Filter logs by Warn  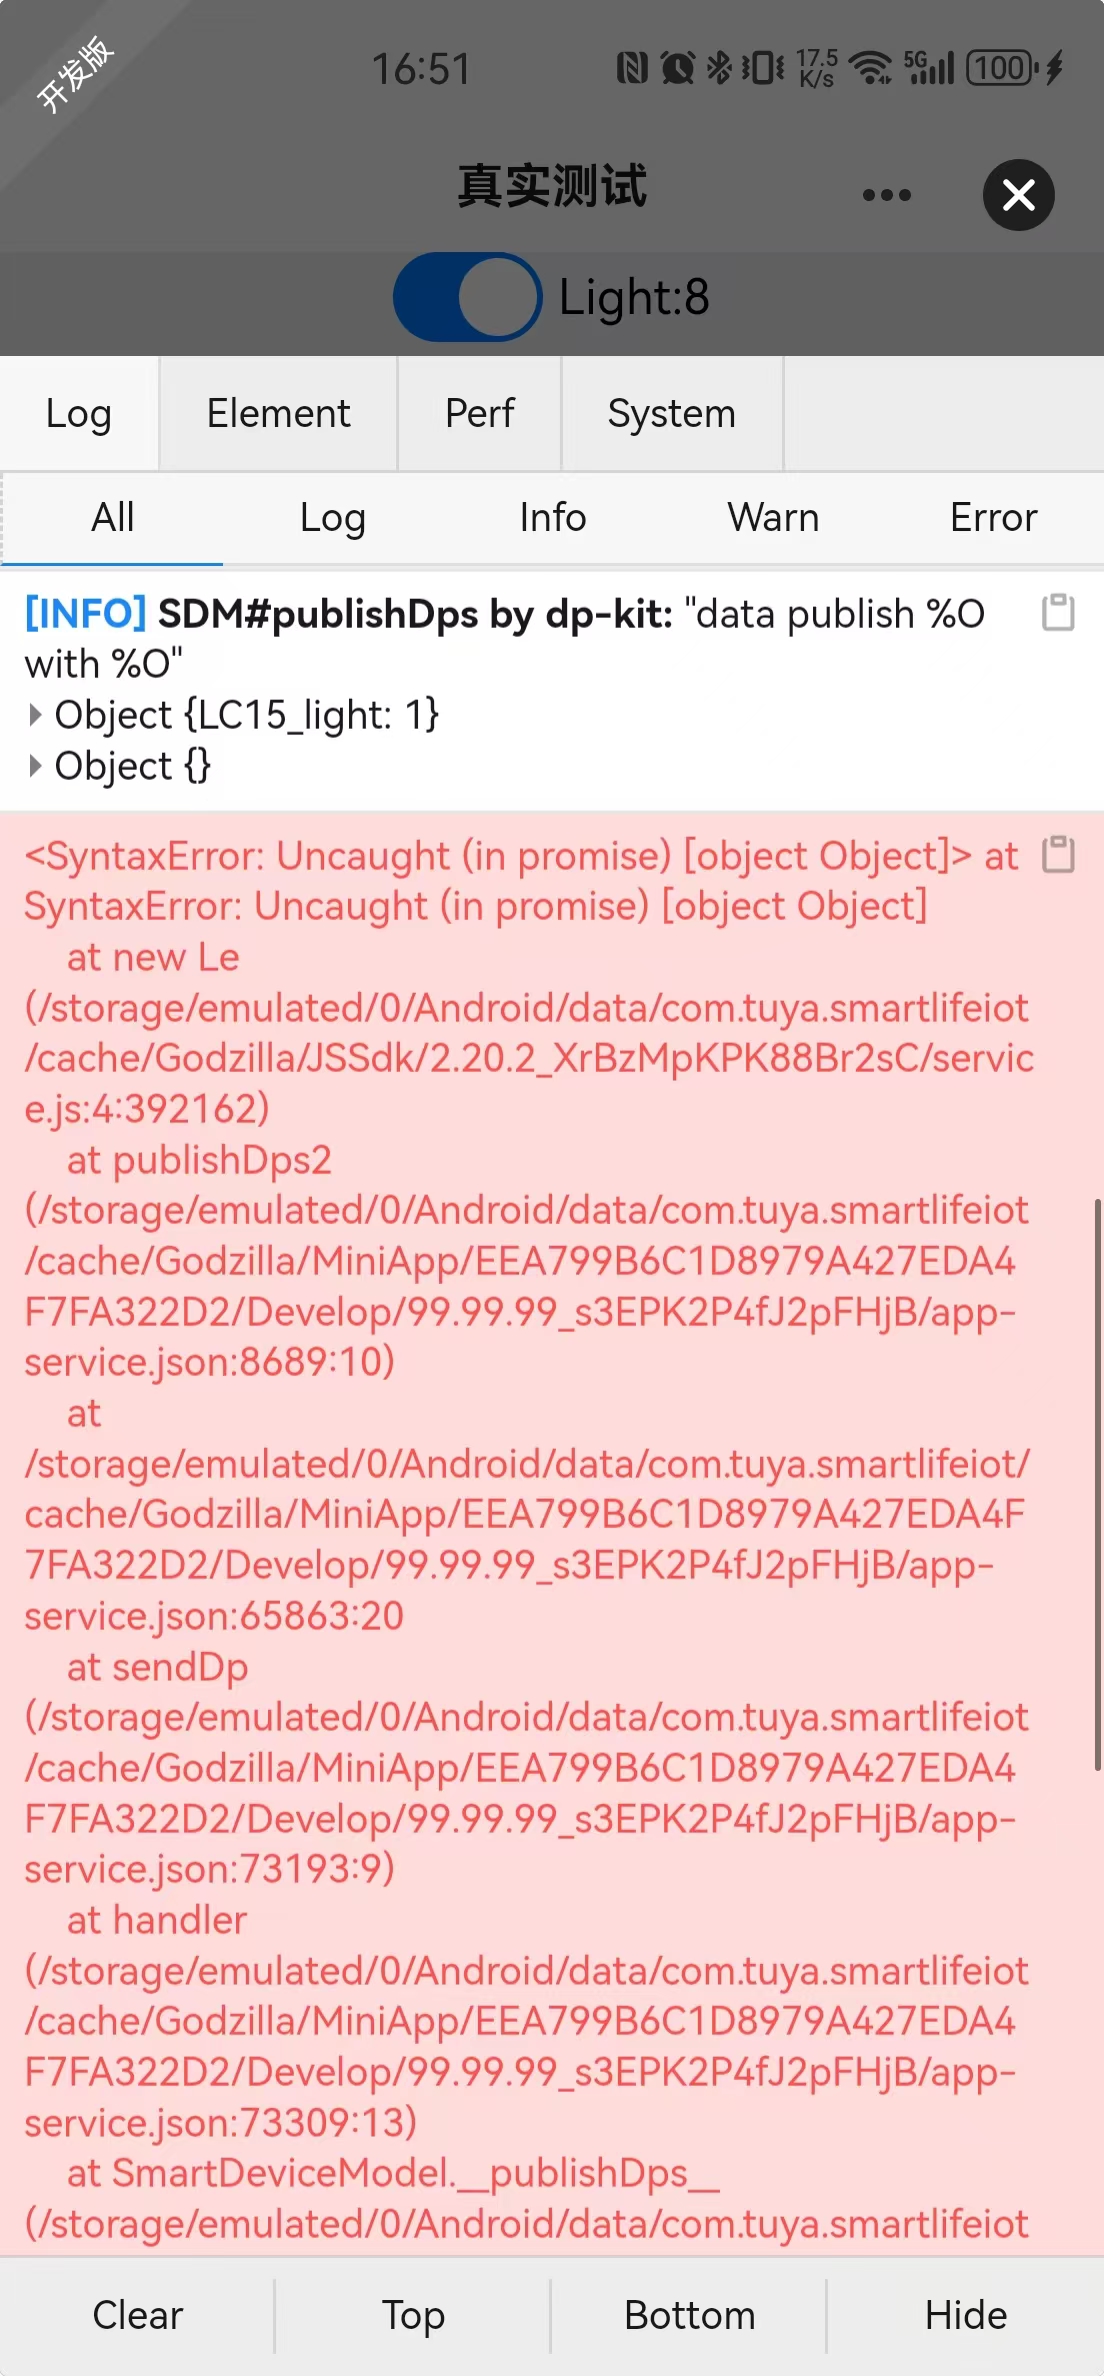tap(773, 518)
